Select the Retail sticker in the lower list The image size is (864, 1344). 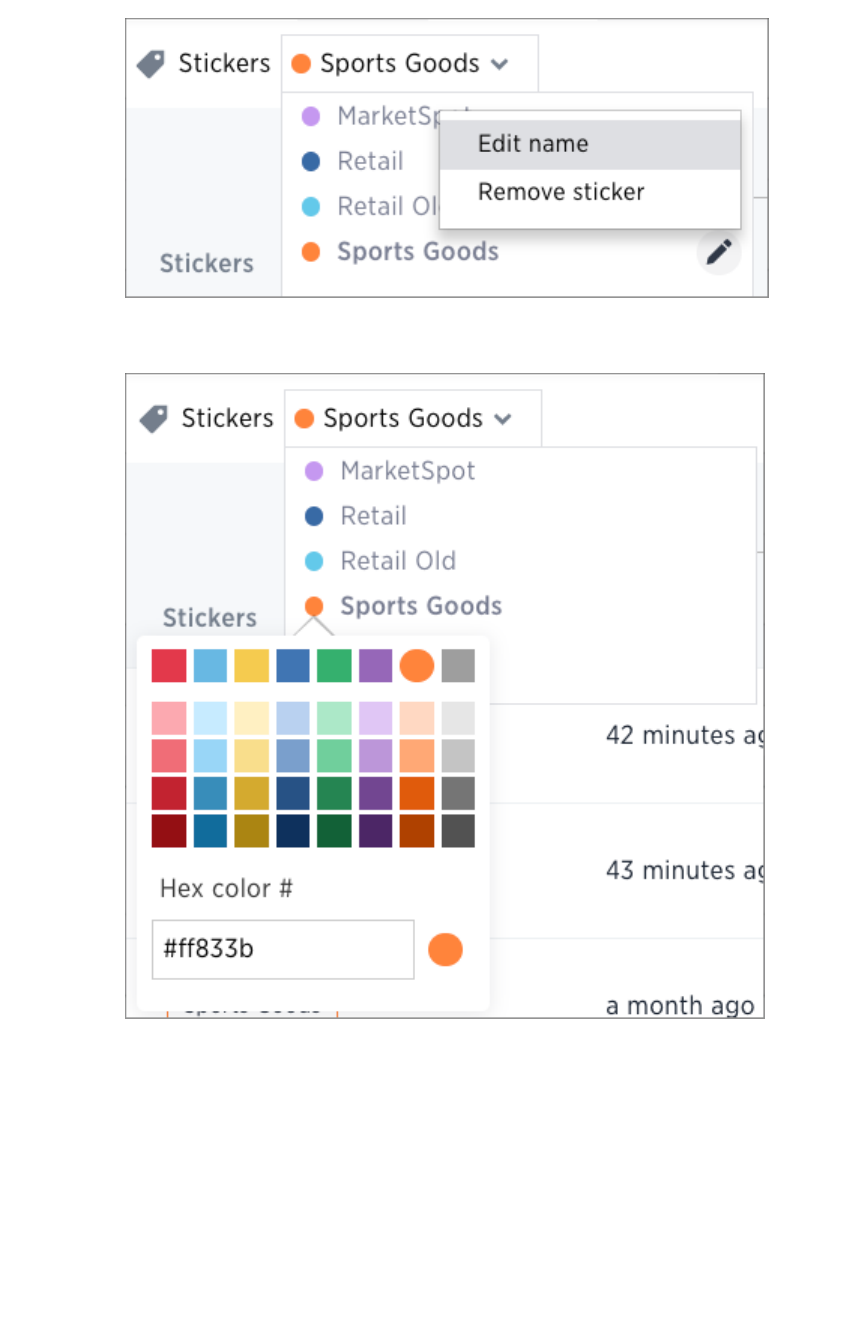click(x=373, y=516)
